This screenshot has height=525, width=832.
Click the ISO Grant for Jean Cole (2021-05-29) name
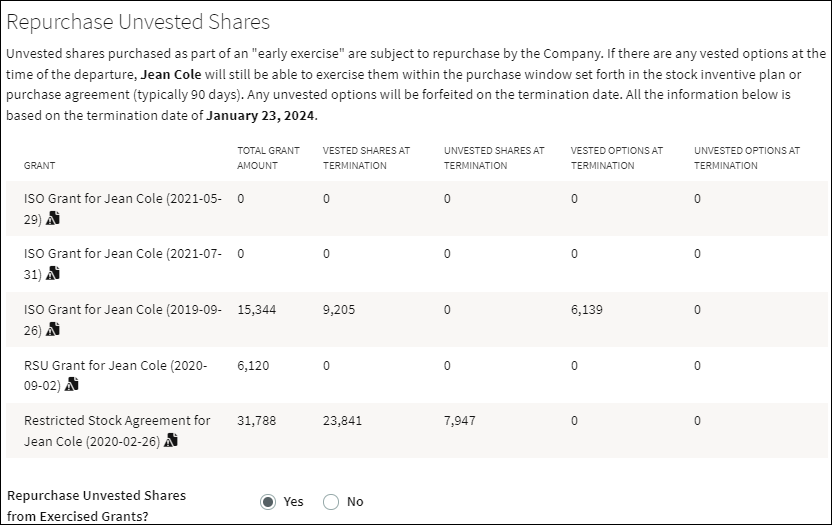pos(123,209)
